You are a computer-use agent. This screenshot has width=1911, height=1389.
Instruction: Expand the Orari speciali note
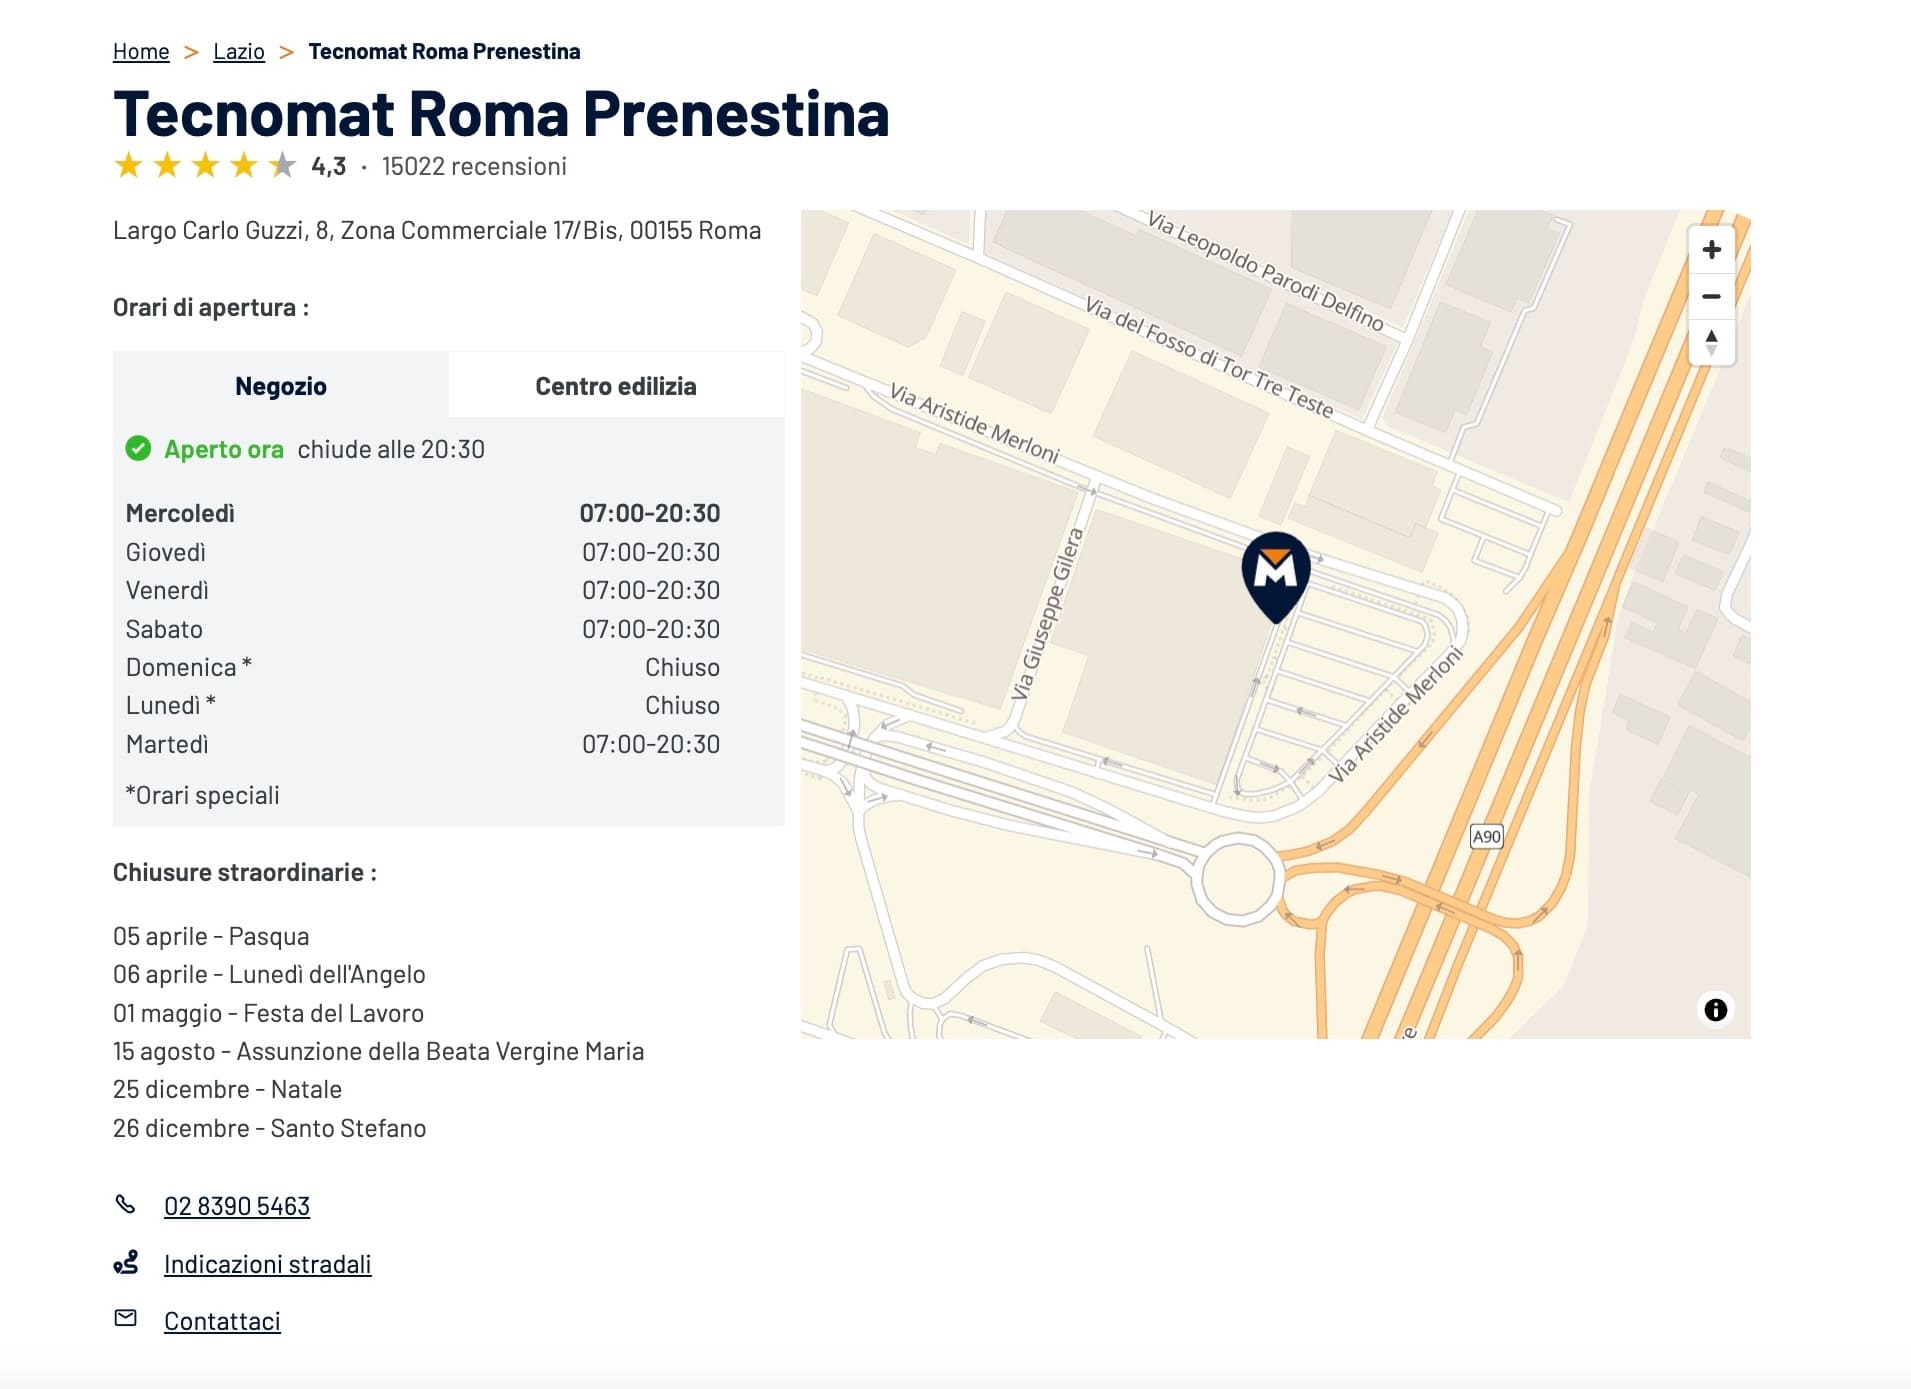(x=202, y=795)
